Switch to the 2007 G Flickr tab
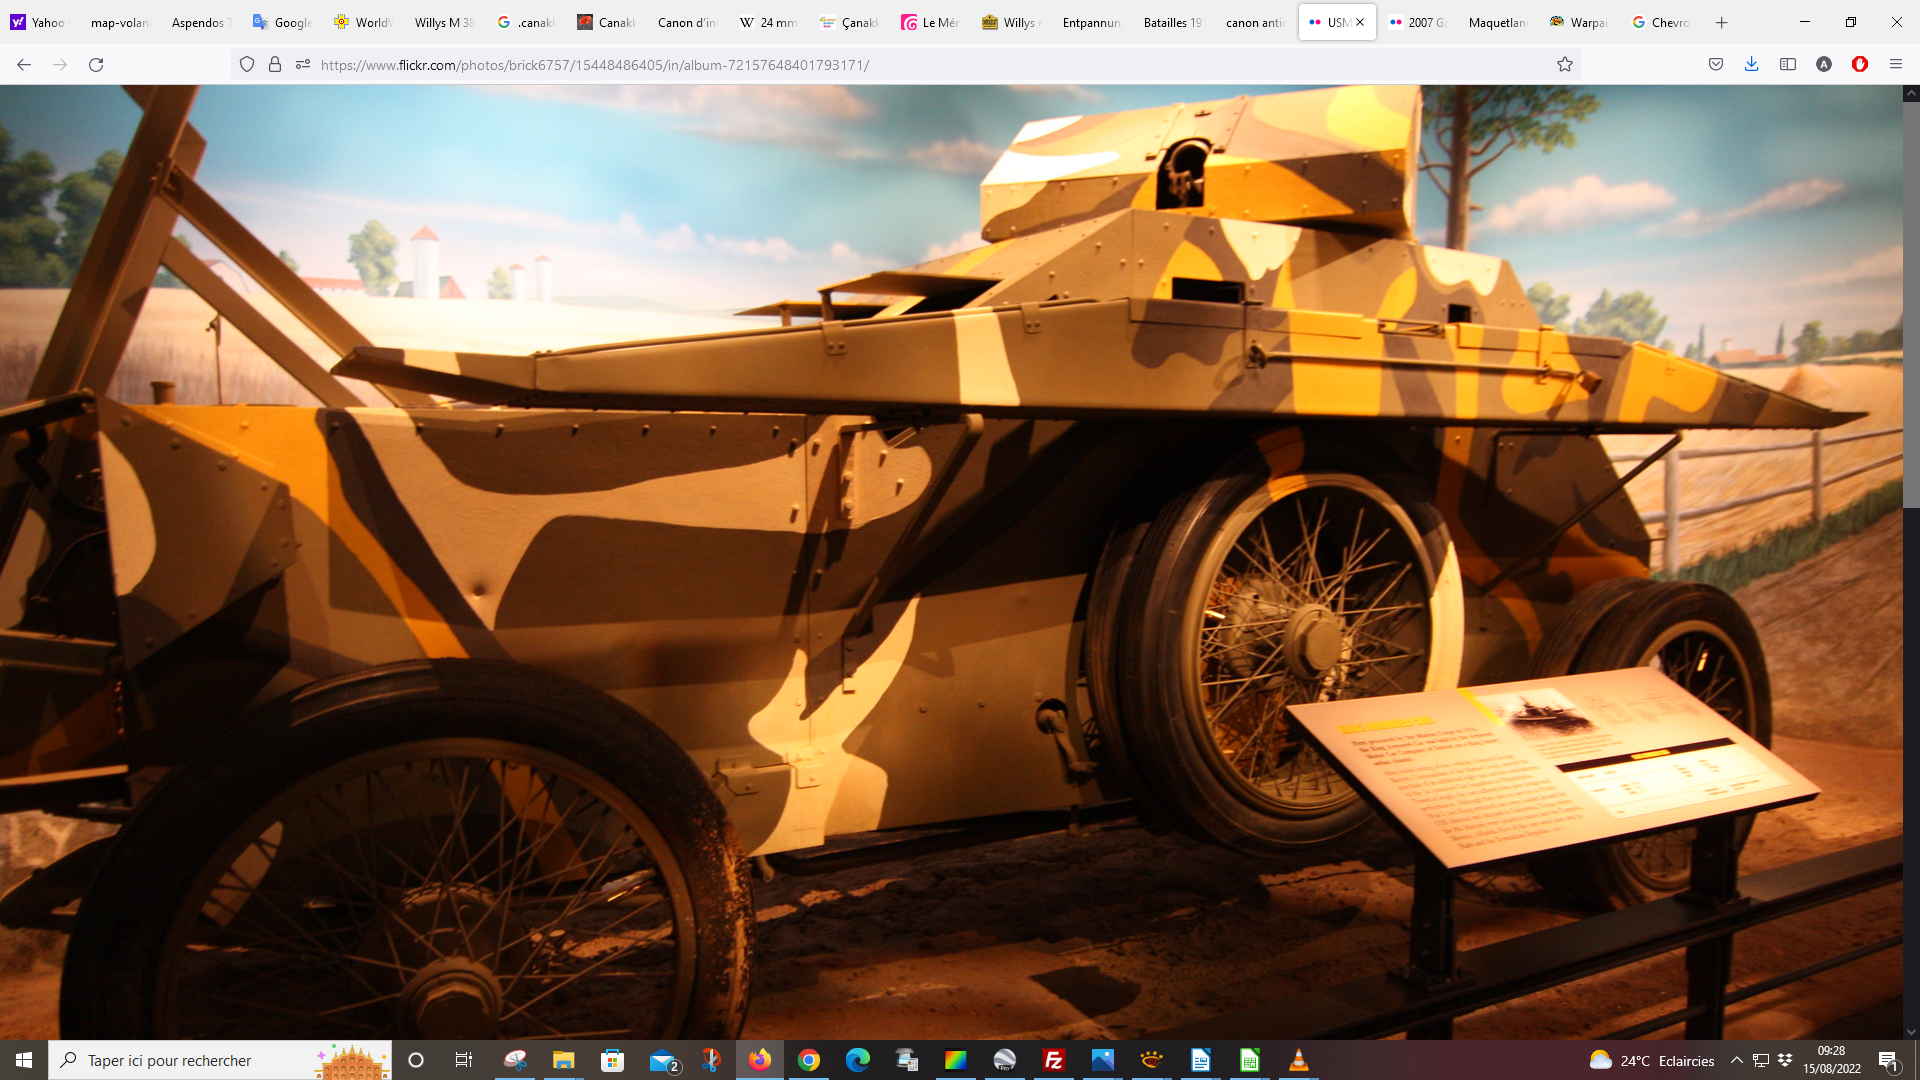This screenshot has width=1920, height=1080. (x=1418, y=22)
